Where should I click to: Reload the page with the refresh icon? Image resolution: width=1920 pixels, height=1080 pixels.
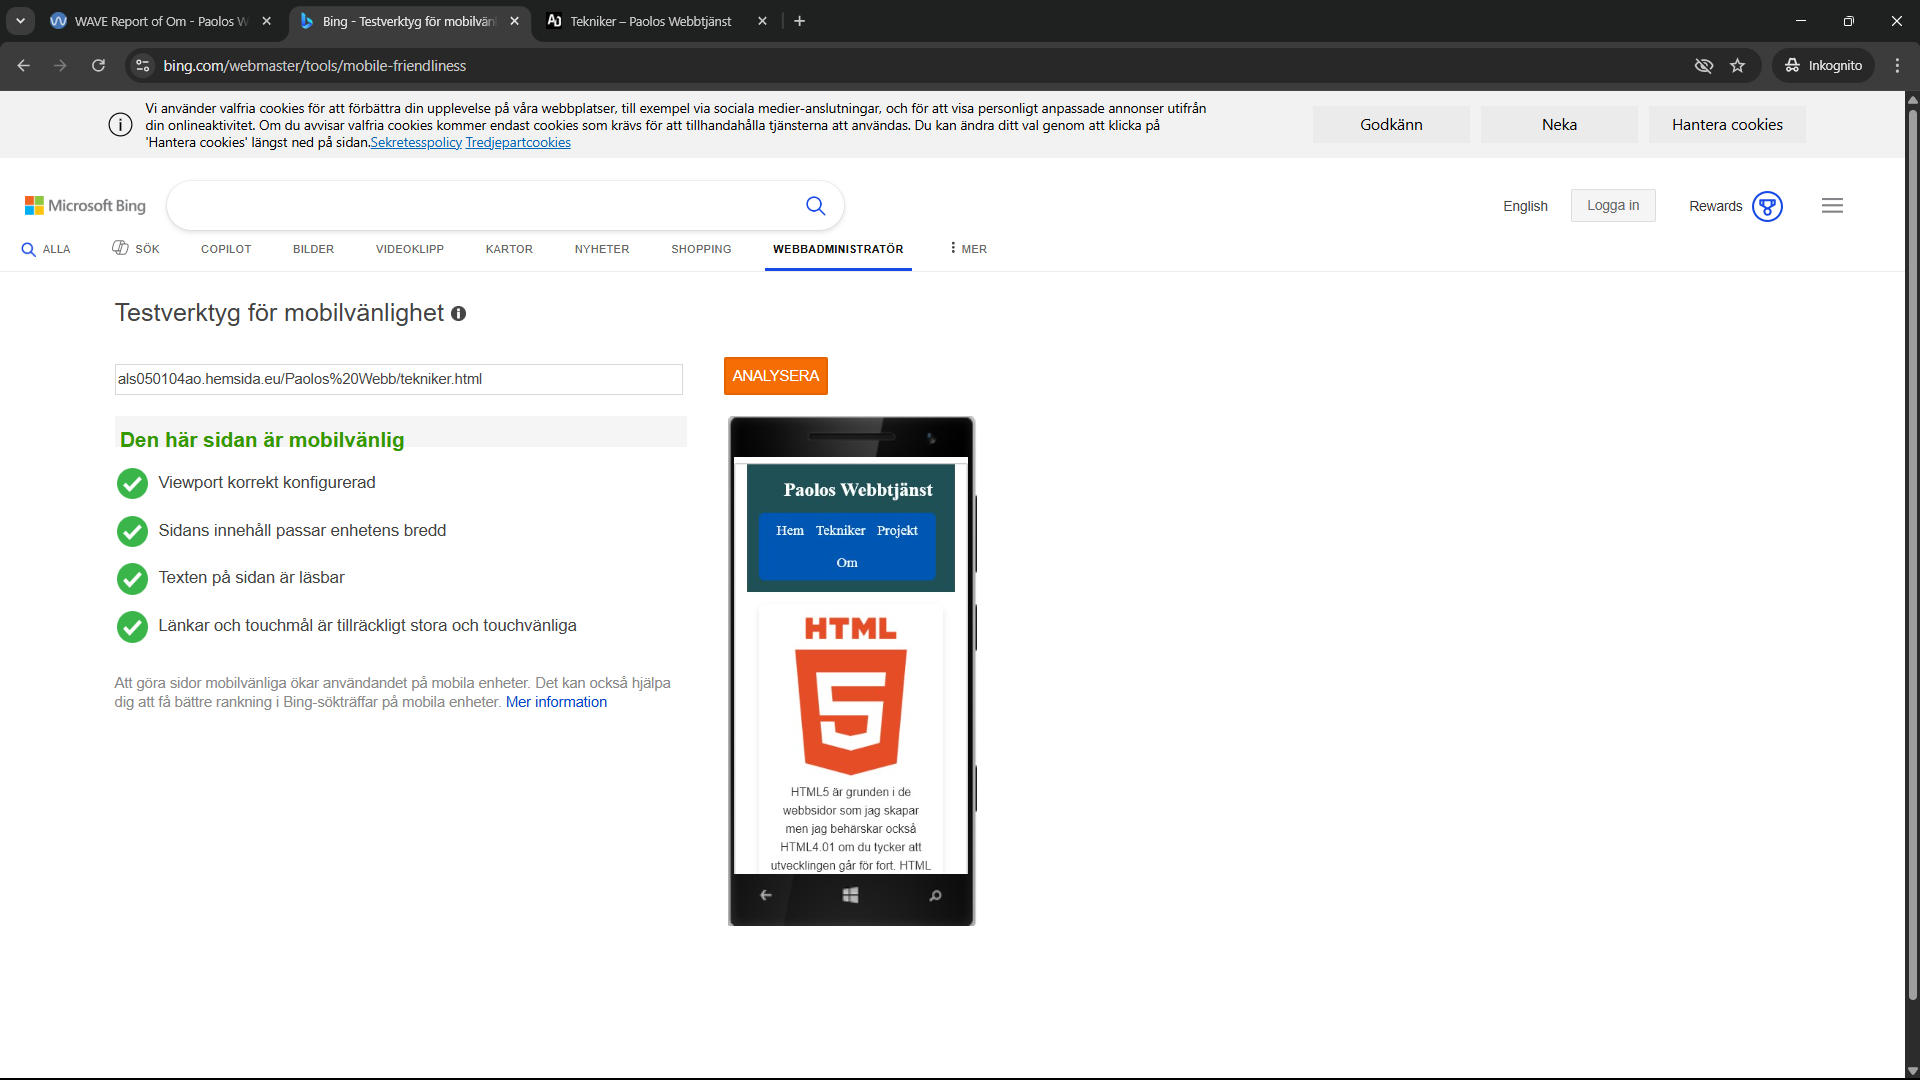coord(98,66)
